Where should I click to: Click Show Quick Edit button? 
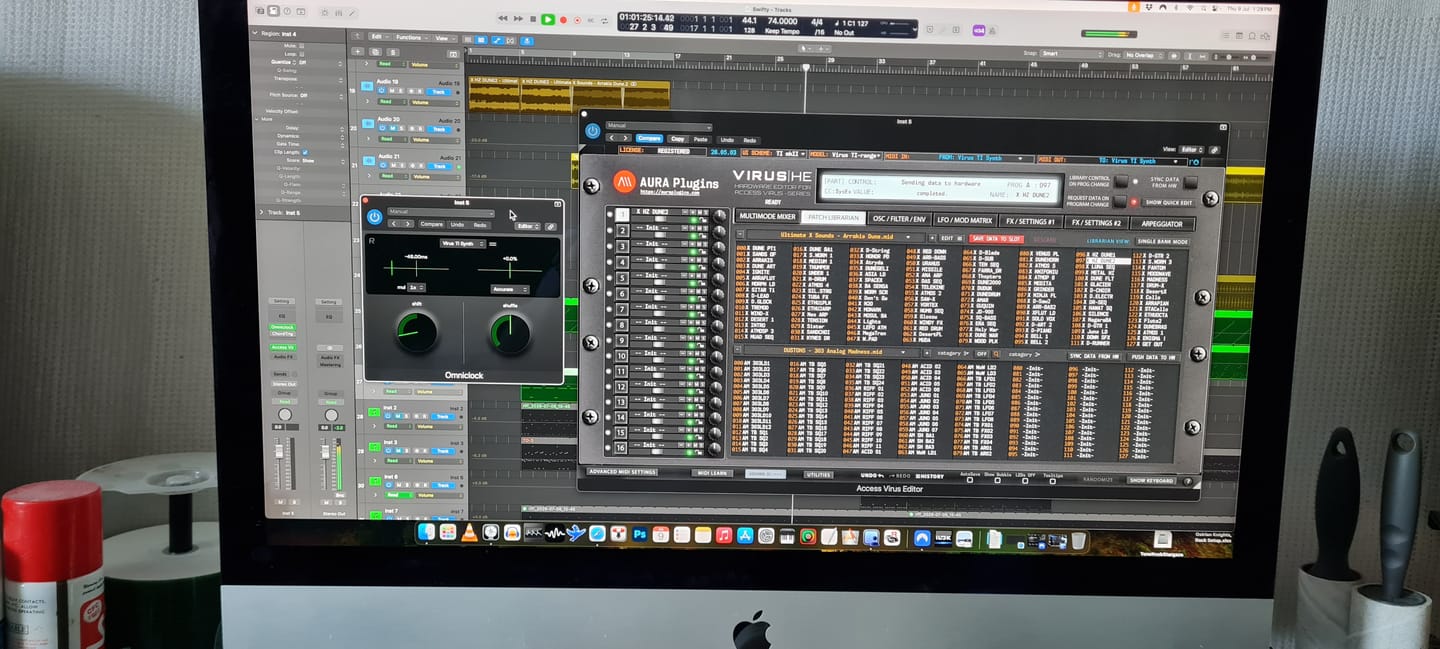click(1168, 203)
